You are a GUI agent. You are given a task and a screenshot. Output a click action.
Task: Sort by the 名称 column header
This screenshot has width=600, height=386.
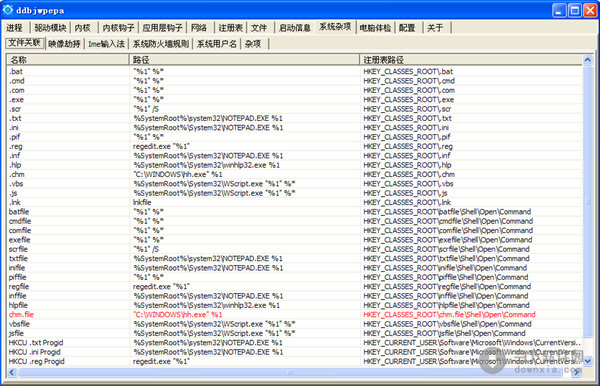pyautogui.click(x=68, y=60)
